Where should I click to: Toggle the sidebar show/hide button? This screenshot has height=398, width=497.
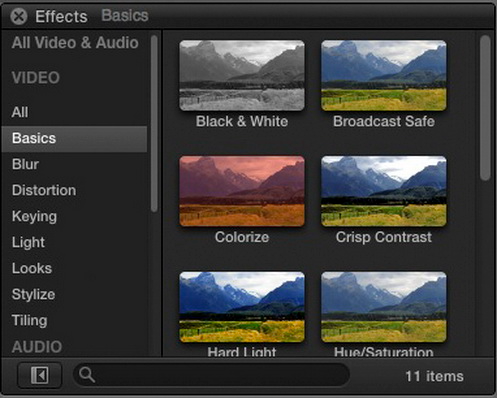(40, 375)
